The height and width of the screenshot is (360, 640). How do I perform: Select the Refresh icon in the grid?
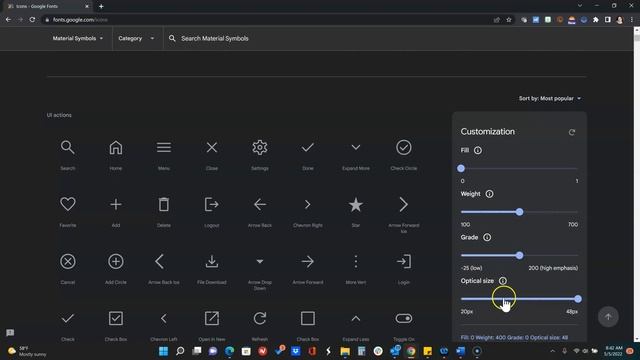260,318
